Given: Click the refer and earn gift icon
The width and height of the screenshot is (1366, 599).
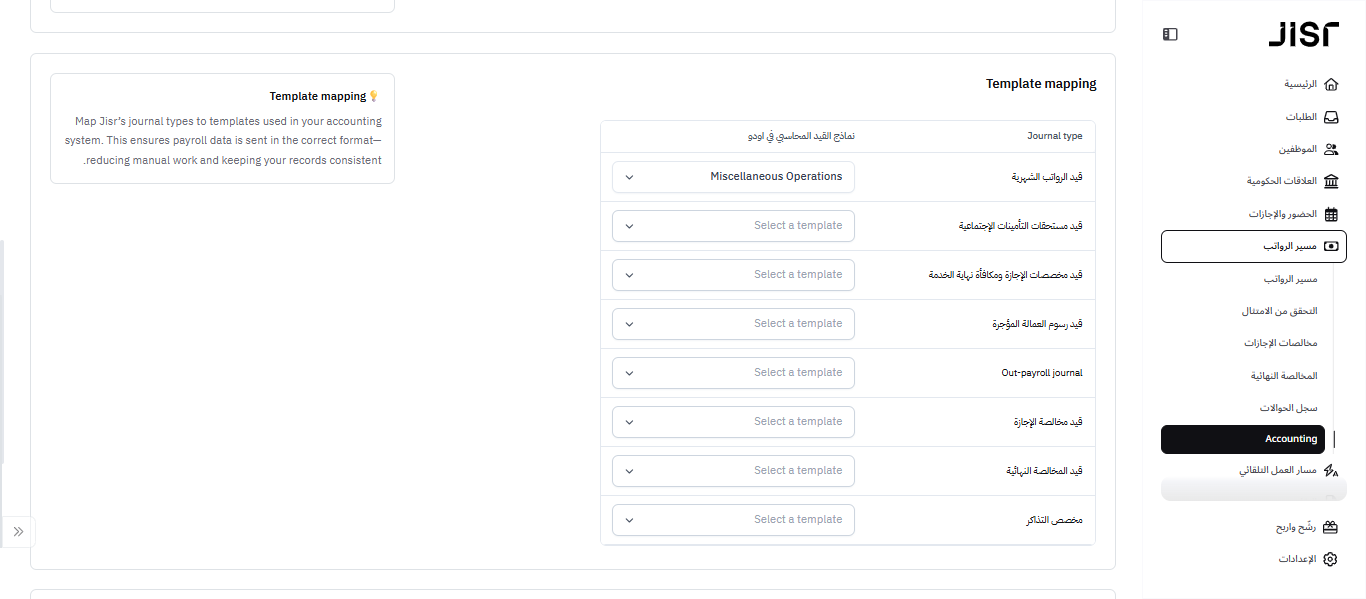Looking at the screenshot, I should pyautogui.click(x=1330, y=527).
